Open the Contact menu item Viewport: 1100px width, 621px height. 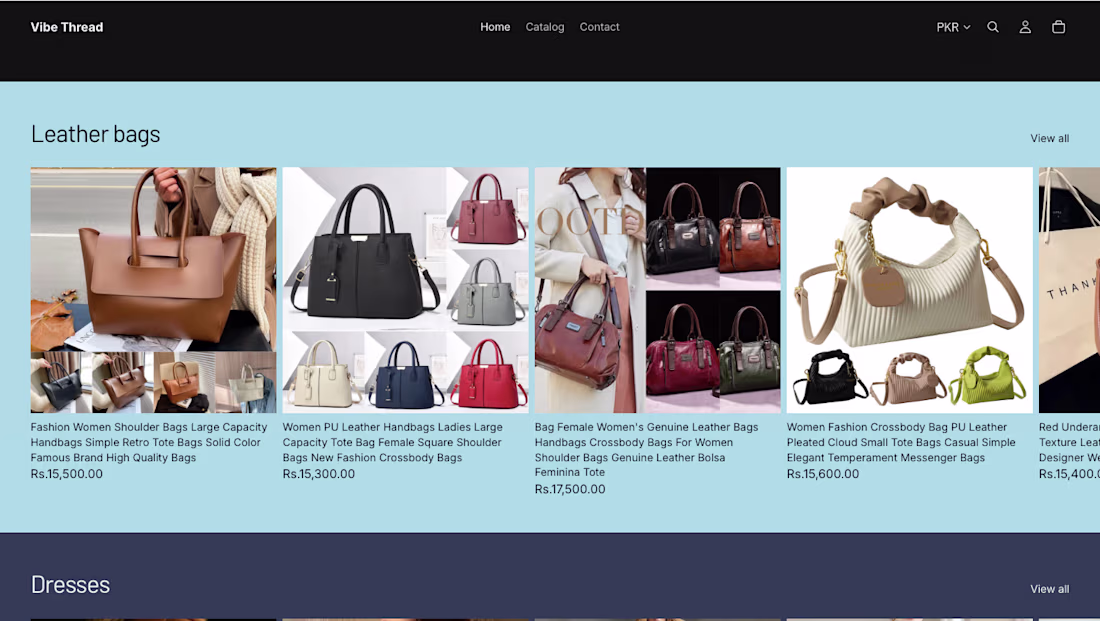599,27
